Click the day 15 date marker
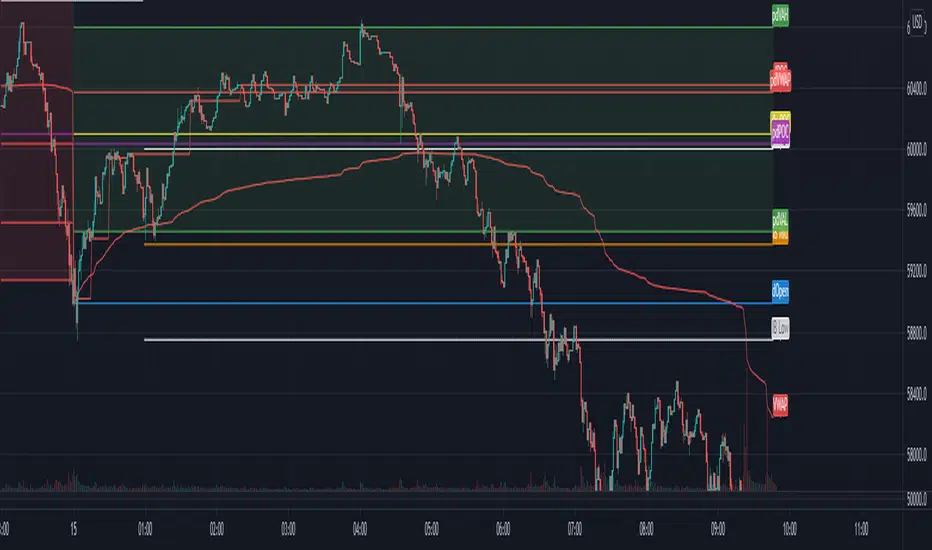This screenshot has width=932, height=550. (73, 529)
